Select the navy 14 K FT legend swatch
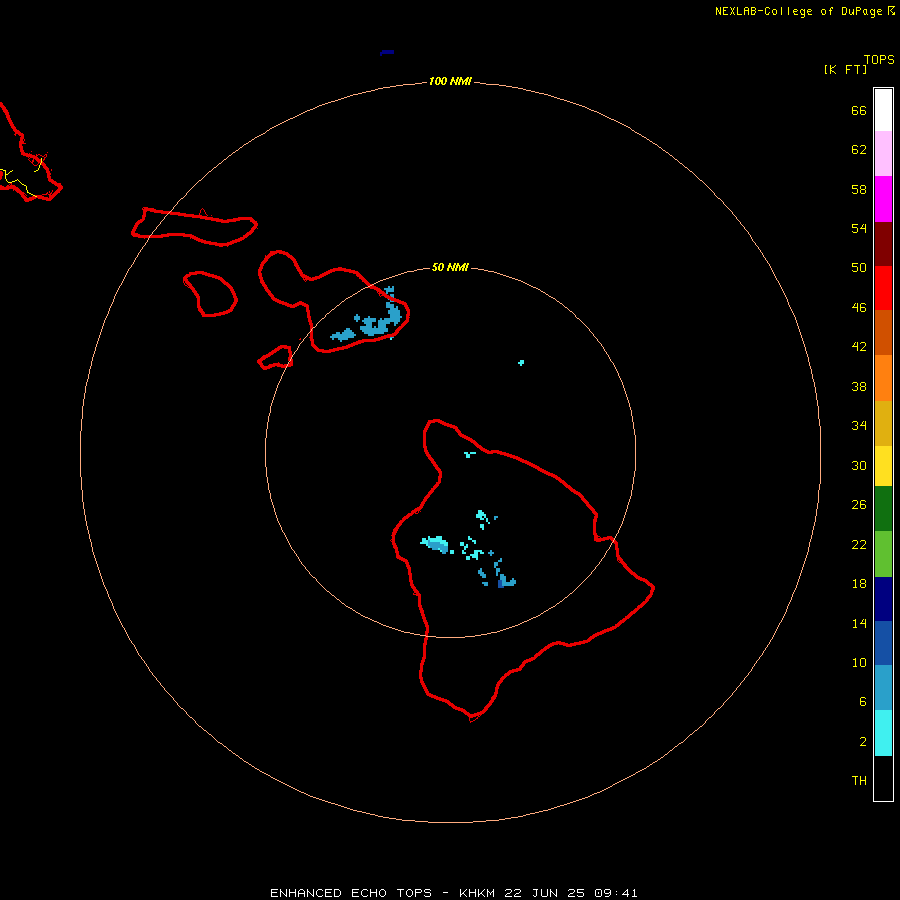The height and width of the screenshot is (900, 900). (x=883, y=599)
